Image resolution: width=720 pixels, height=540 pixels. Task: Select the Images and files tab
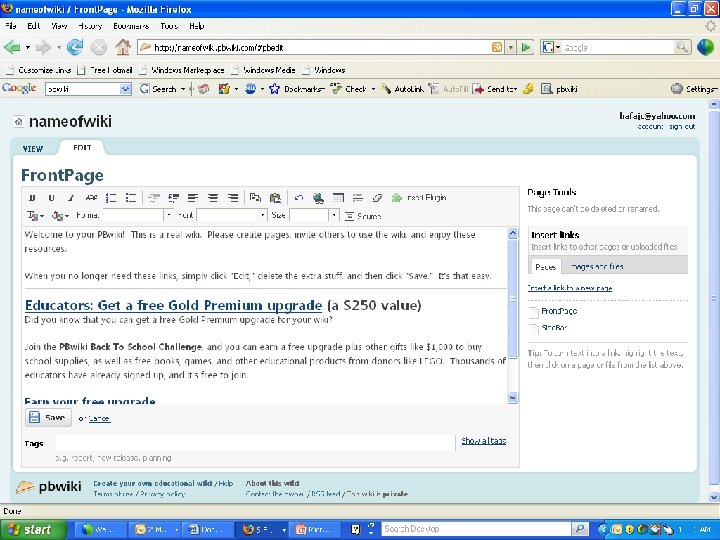click(x=596, y=266)
